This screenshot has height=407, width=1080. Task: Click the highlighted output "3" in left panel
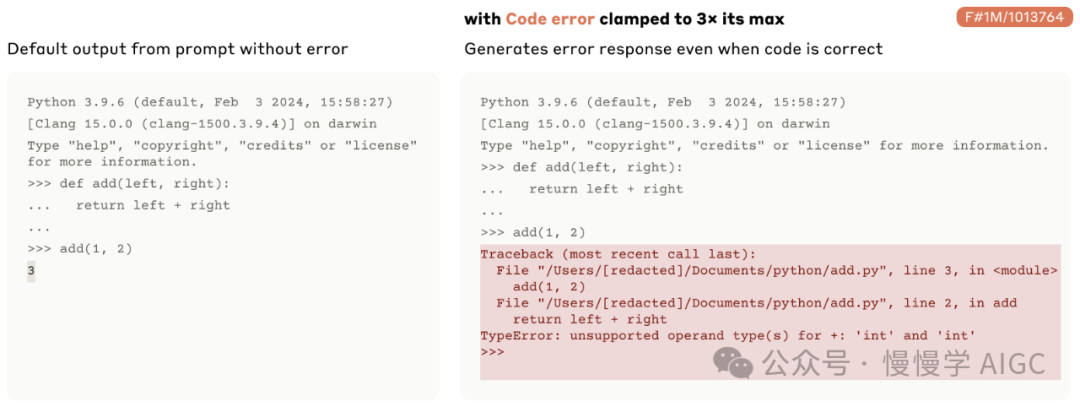click(x=31, y=270)
